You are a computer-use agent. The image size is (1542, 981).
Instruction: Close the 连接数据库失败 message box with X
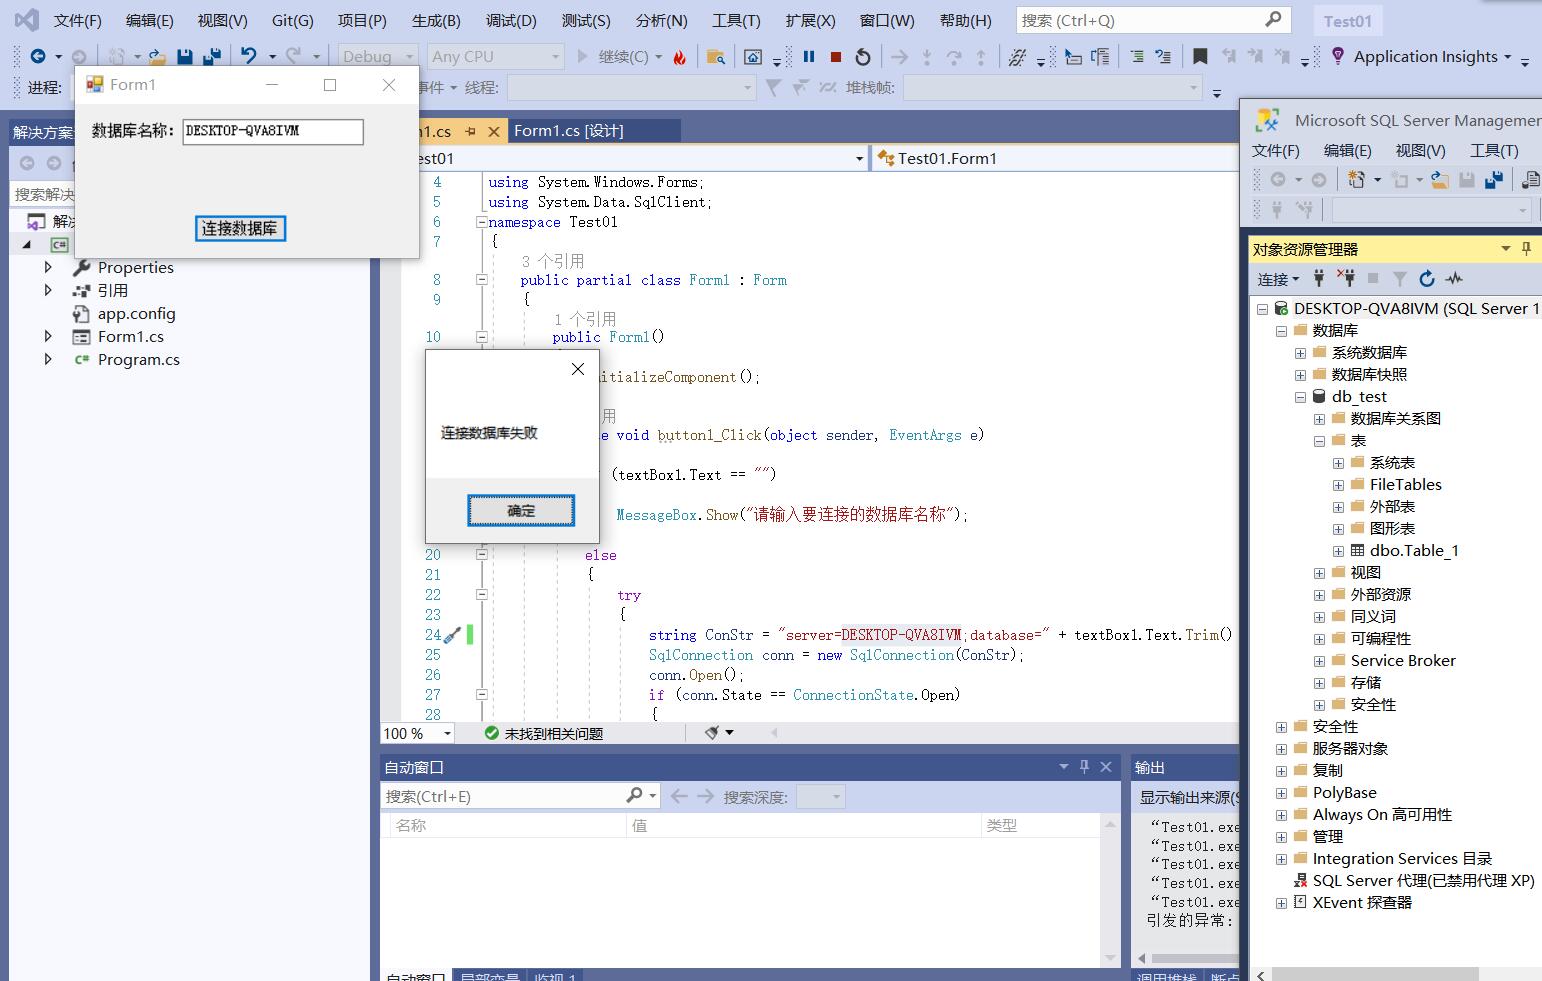577,369
